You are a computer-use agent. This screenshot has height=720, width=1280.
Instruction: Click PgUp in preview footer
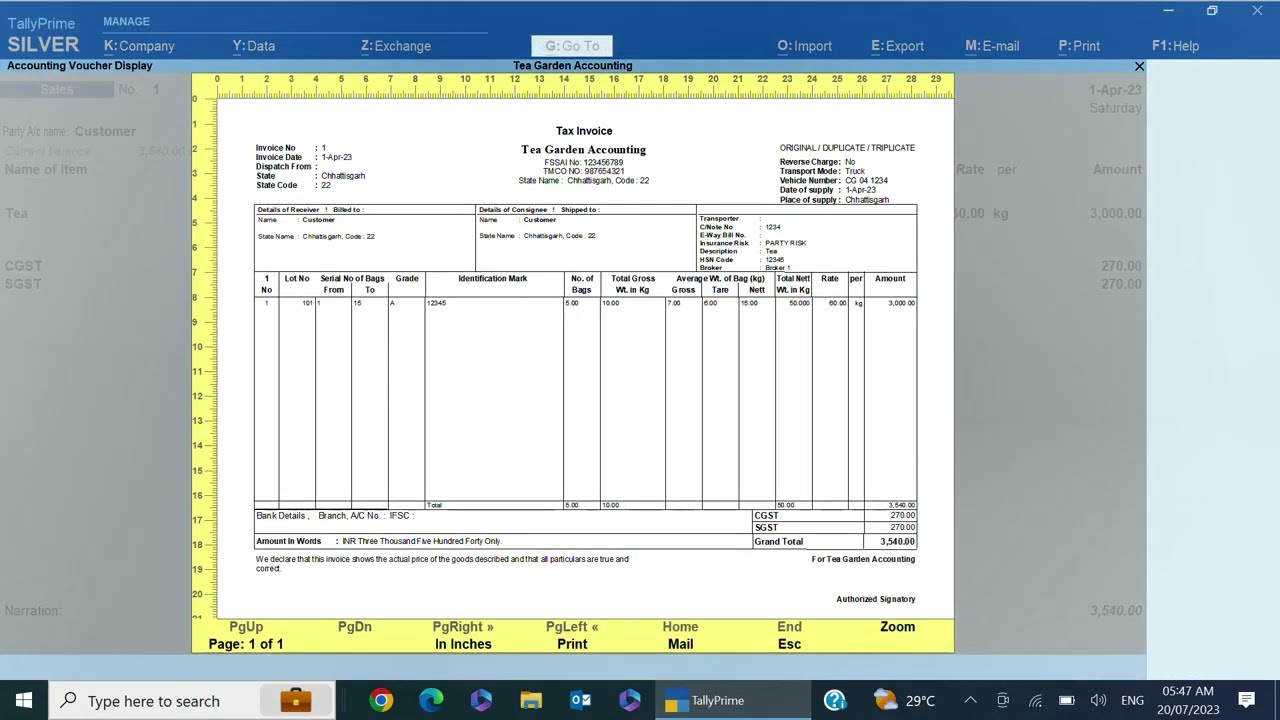click(x=246, y=627)
